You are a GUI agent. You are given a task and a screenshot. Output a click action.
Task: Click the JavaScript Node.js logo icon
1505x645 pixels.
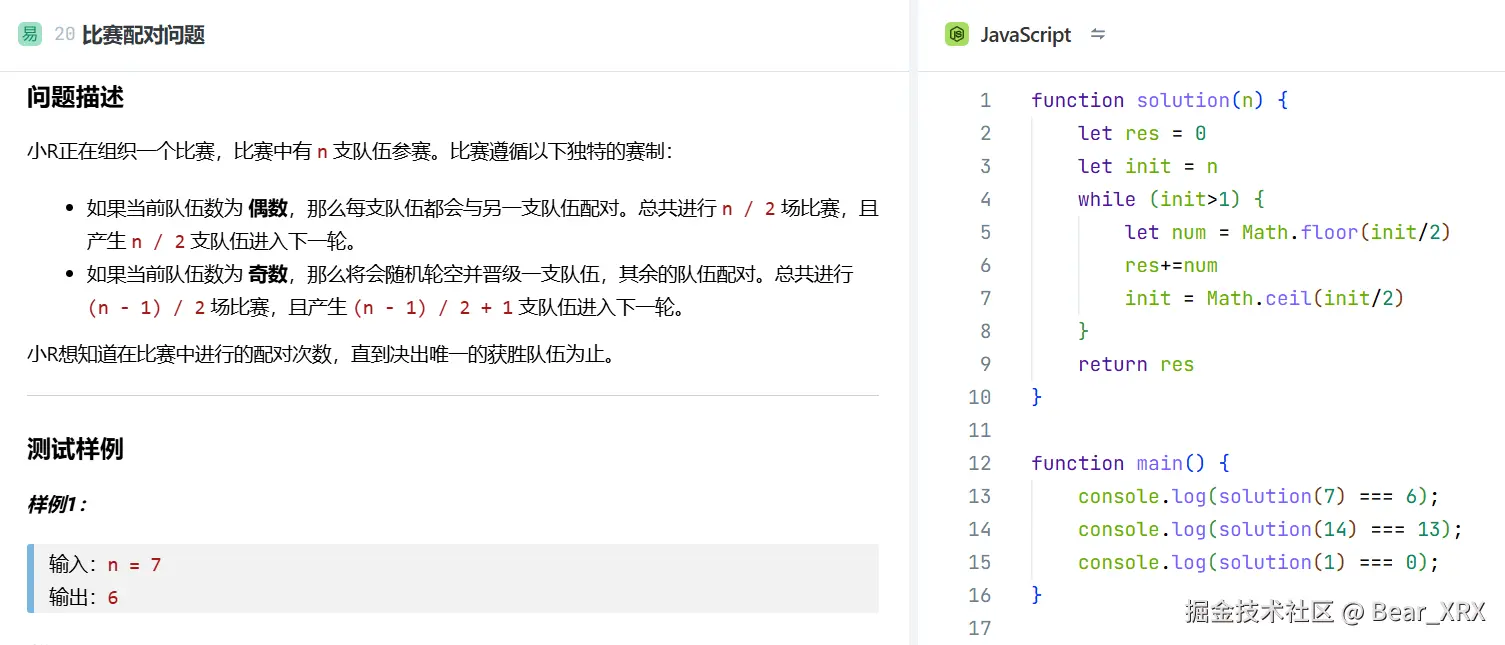957,34
